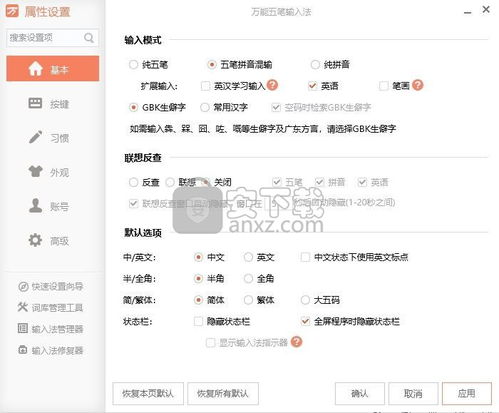Click the gear icon for 高级
499x413 pixels.
click(35, 240)
